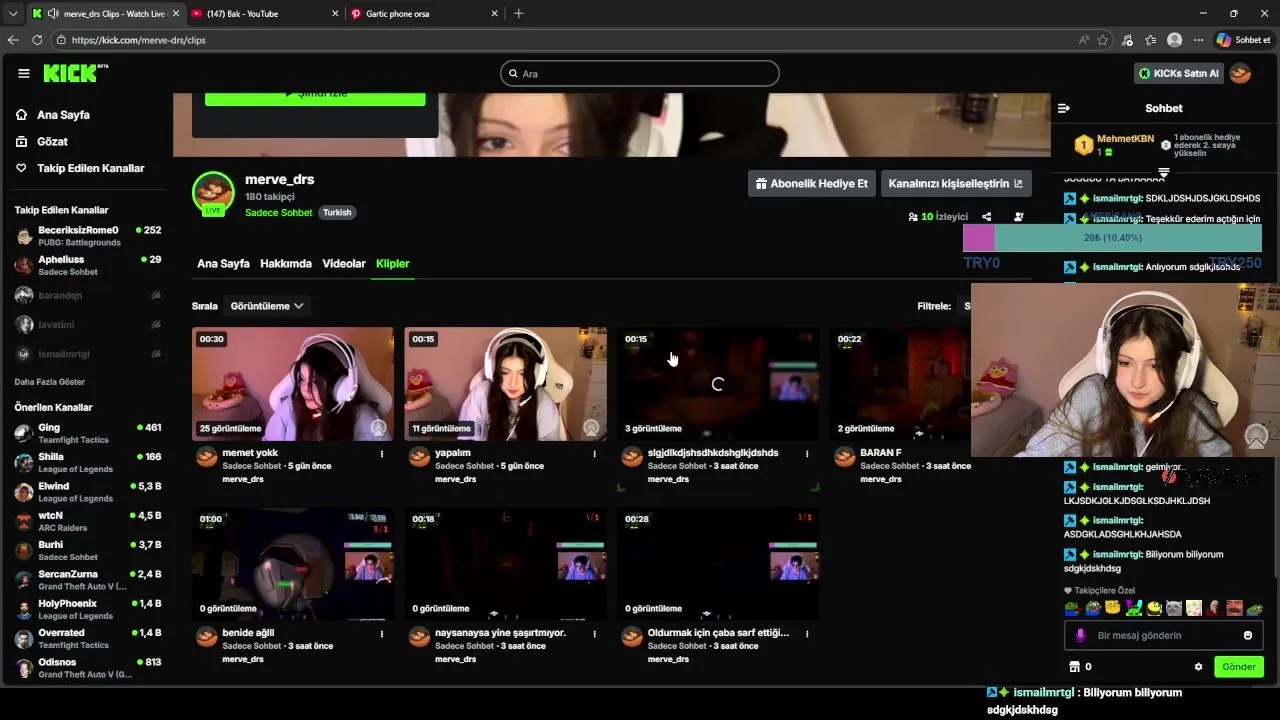1280x720 pixels.
Task: Open emoji picker in chat input
Action: [1248, 636]
